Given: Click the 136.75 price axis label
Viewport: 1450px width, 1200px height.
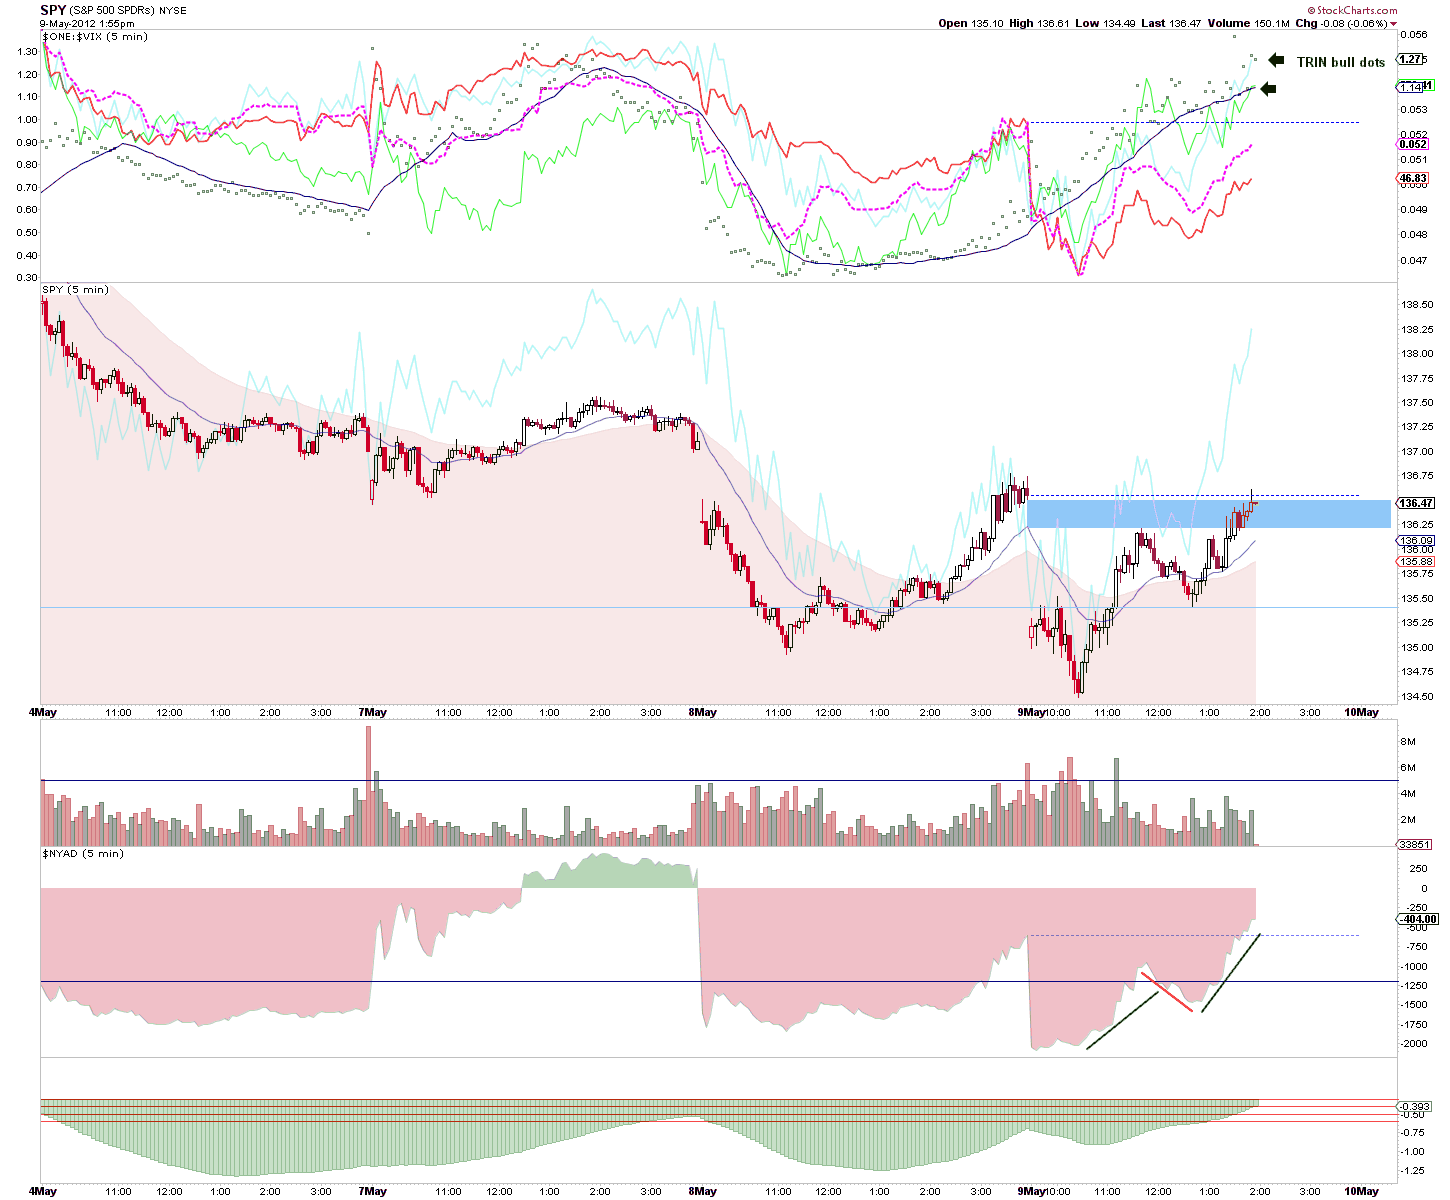Looking at the screenshot, I should pos(1416,477).
